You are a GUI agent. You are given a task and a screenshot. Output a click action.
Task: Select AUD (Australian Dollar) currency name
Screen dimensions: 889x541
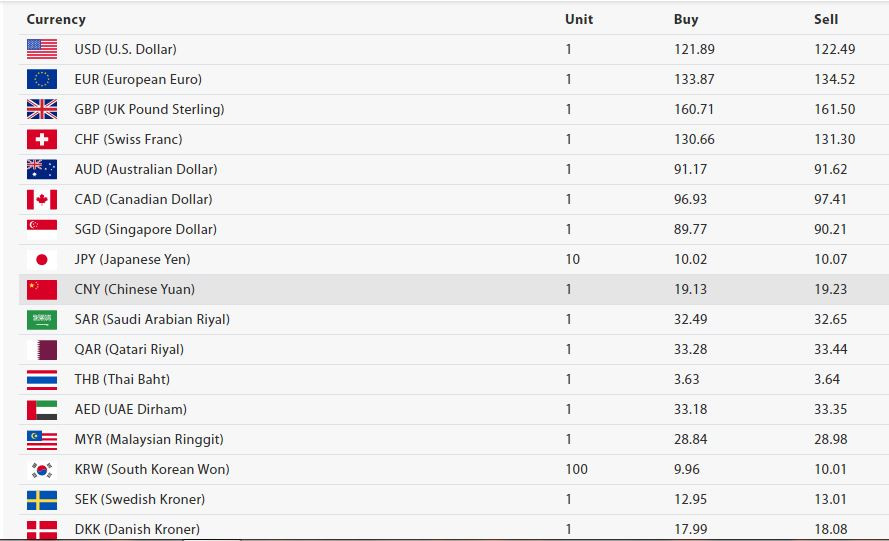pyautogui.click(x=146, y=169)
